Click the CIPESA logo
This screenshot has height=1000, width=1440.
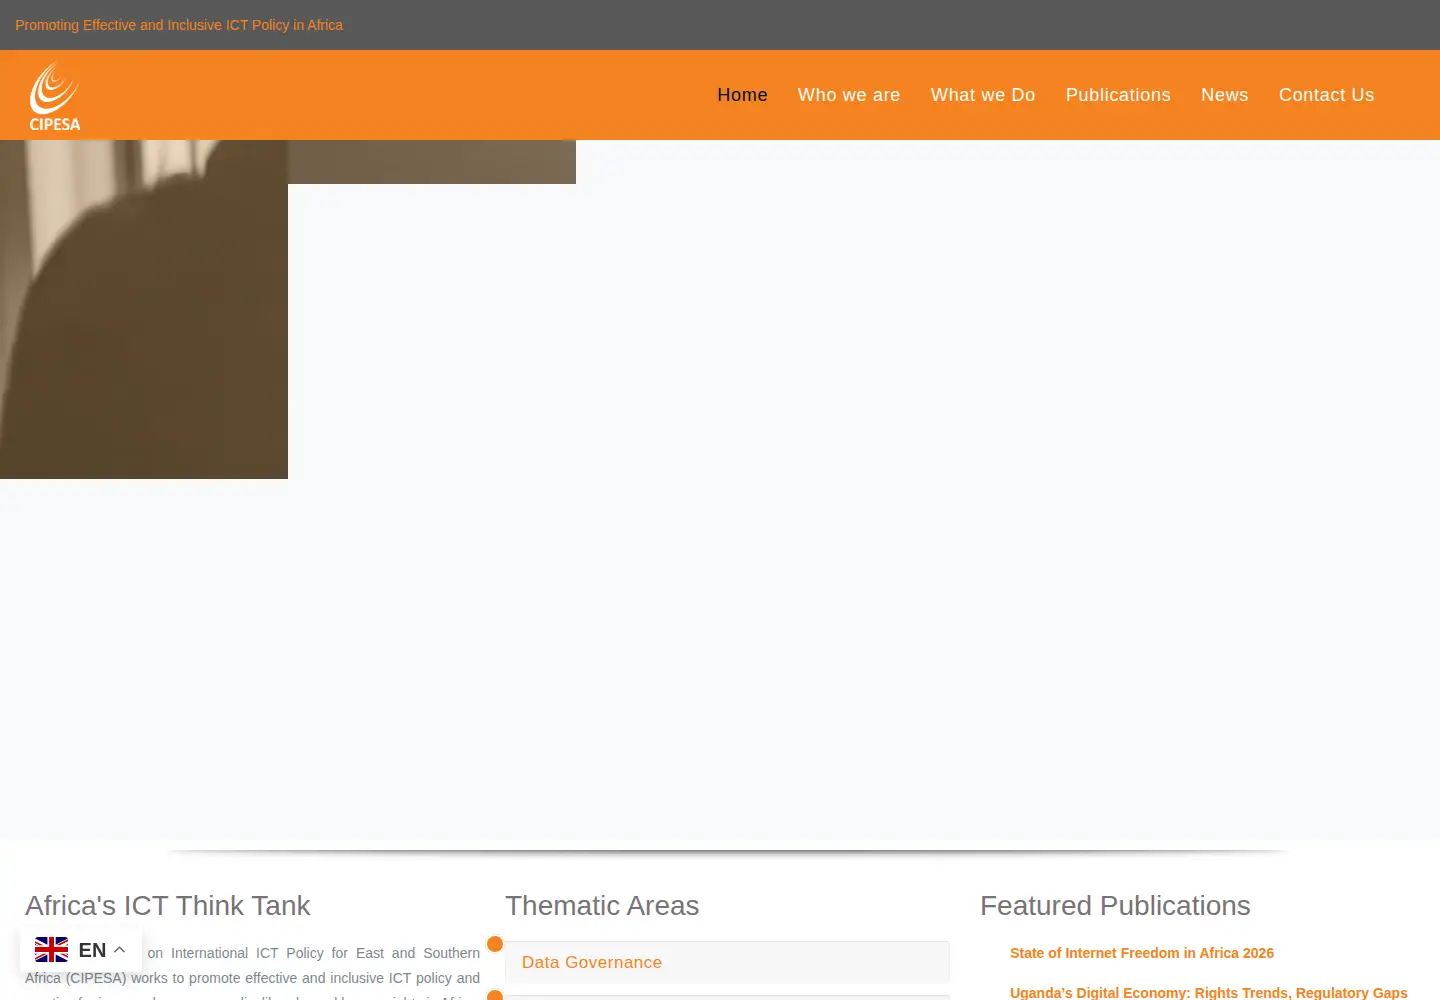pos(55,95)
